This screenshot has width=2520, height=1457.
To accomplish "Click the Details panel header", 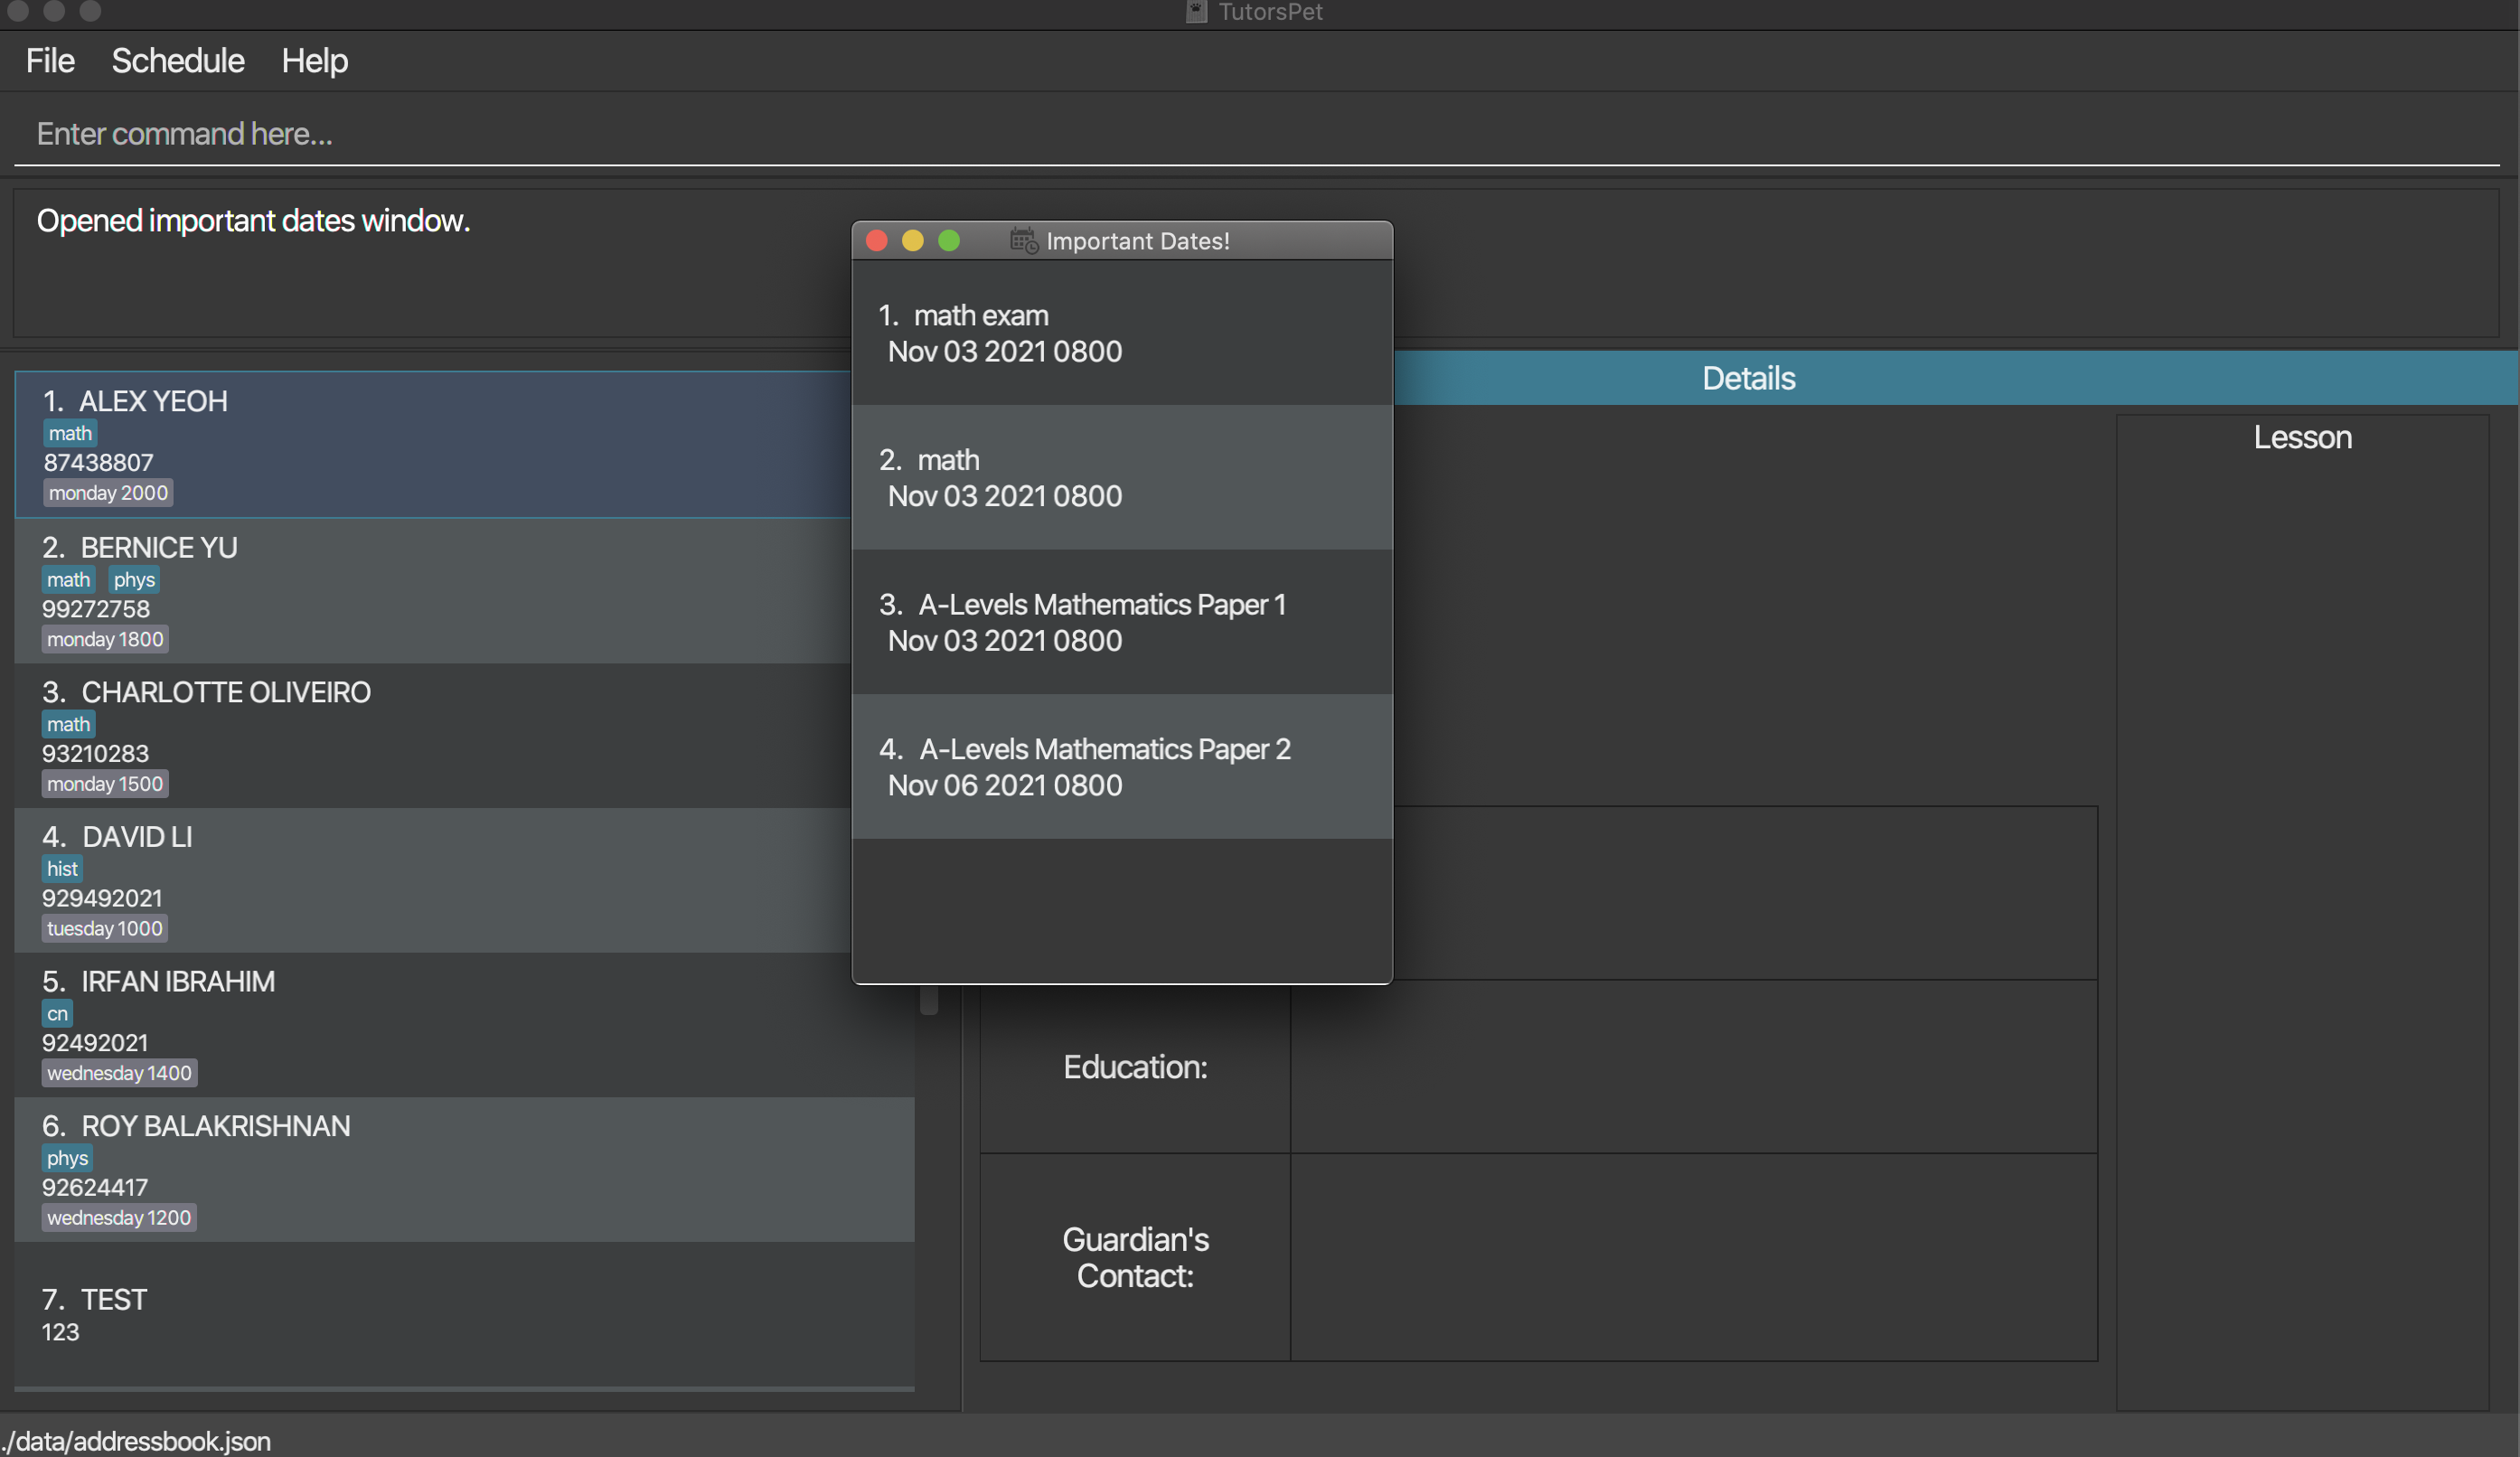I will point(1748,378).
